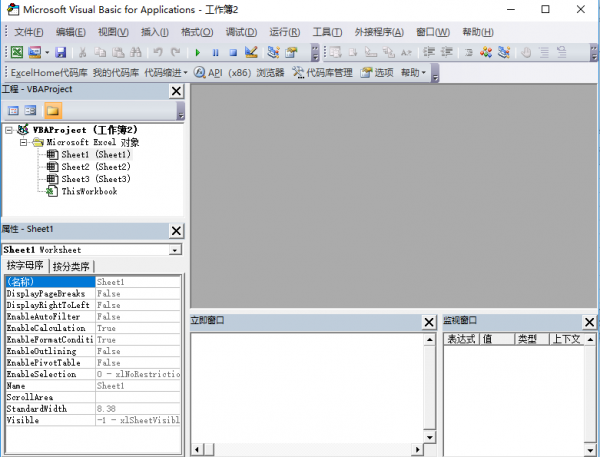The image size is (600, 457).
Task: Click ExcelHome代码库 button
Action: coord(49,72)
